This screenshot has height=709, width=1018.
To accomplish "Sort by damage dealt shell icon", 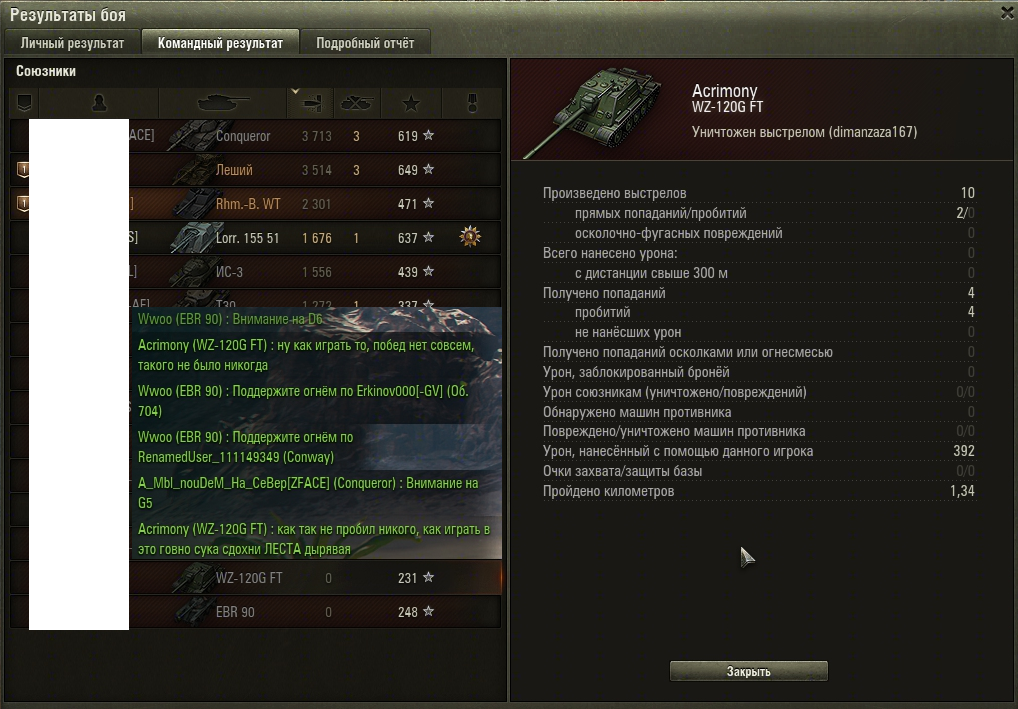I will point(310,103).
